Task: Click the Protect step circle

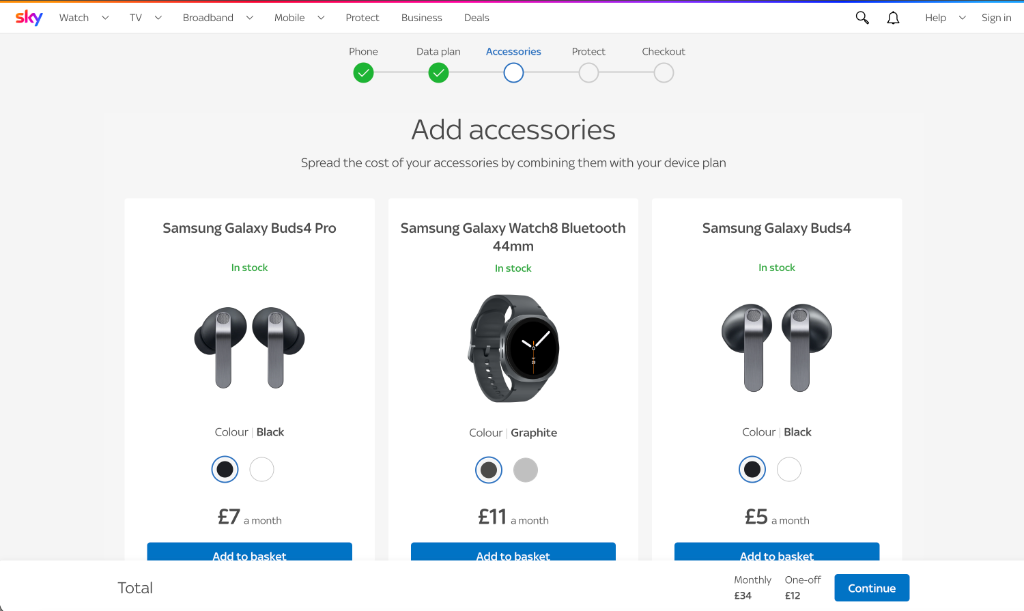Action: [x=588, y=73]
